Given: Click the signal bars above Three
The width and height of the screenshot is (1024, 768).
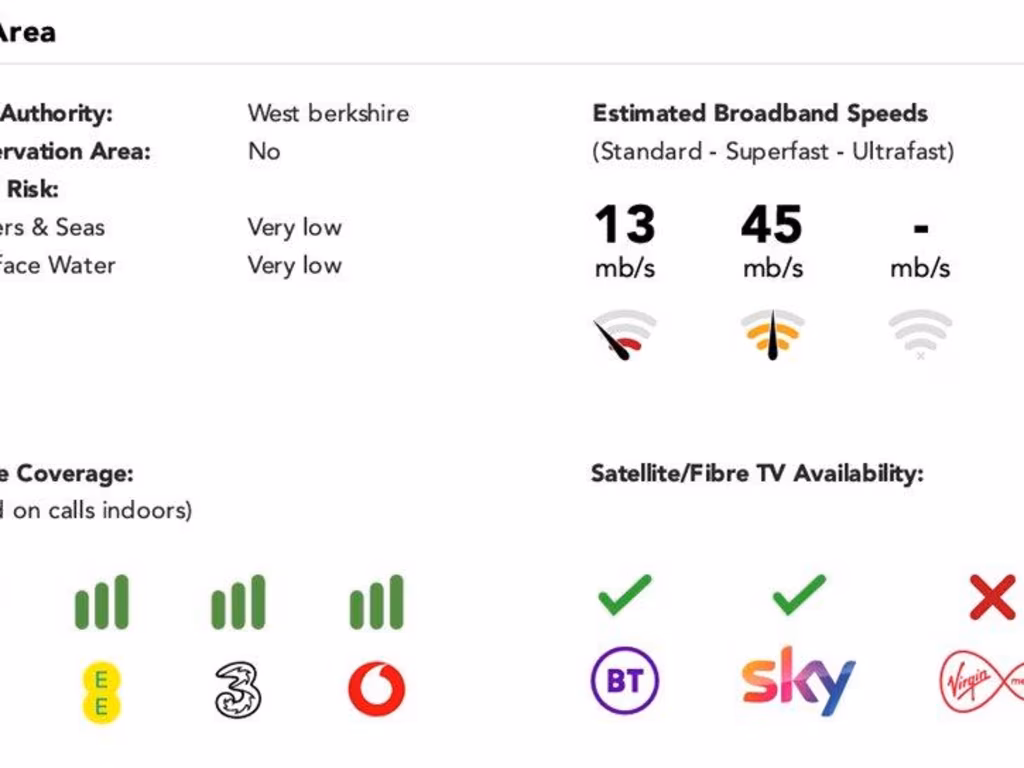Looking at the screenshot, I should coord(239,602).
